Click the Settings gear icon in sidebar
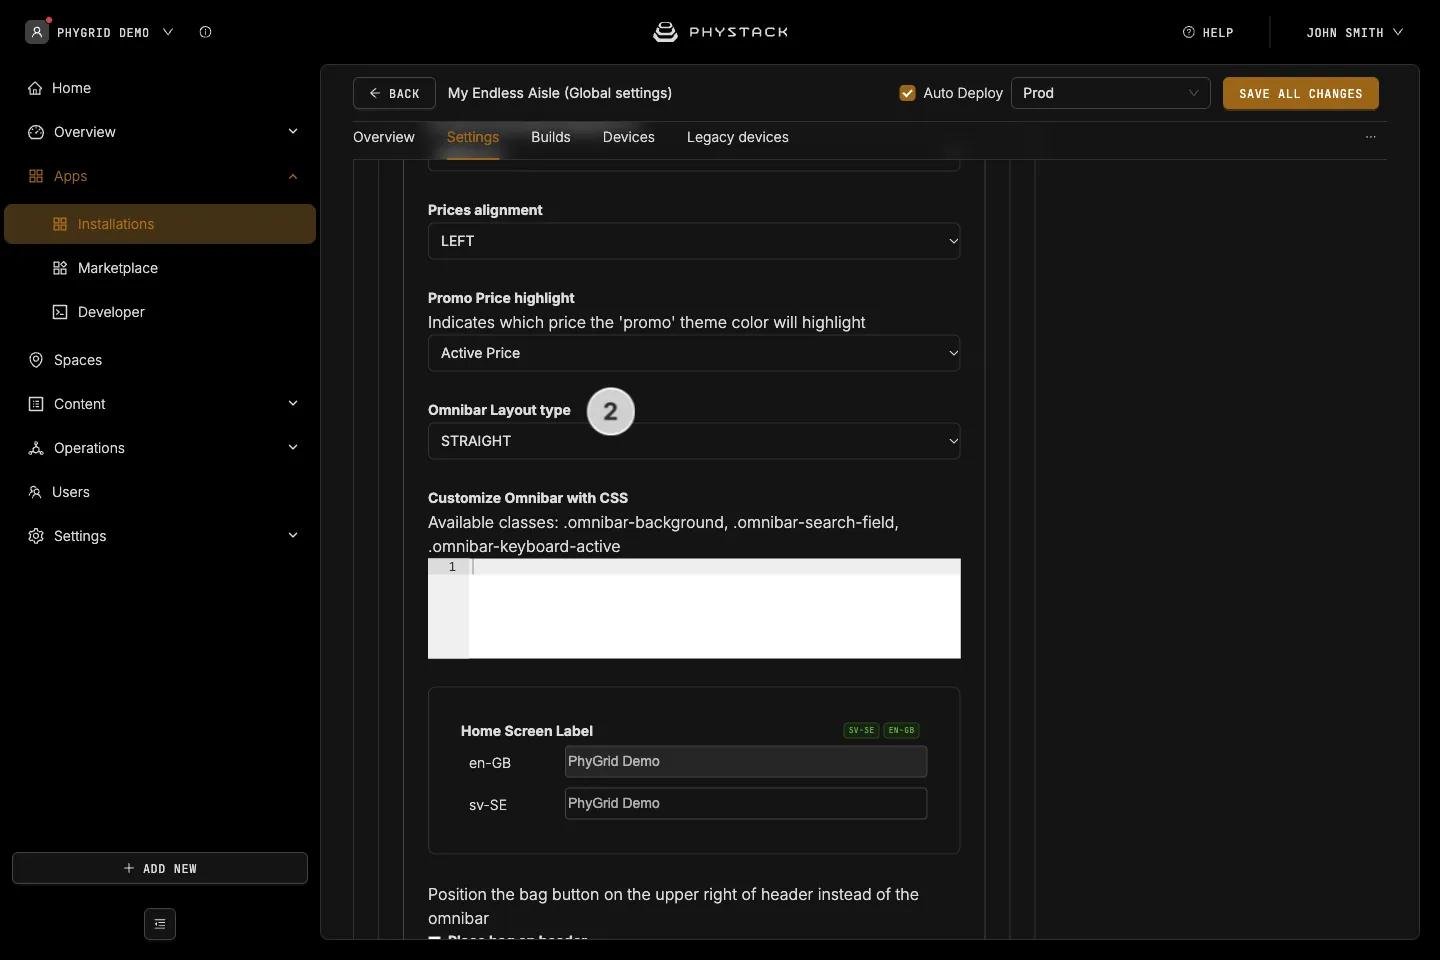 point(36,536)
